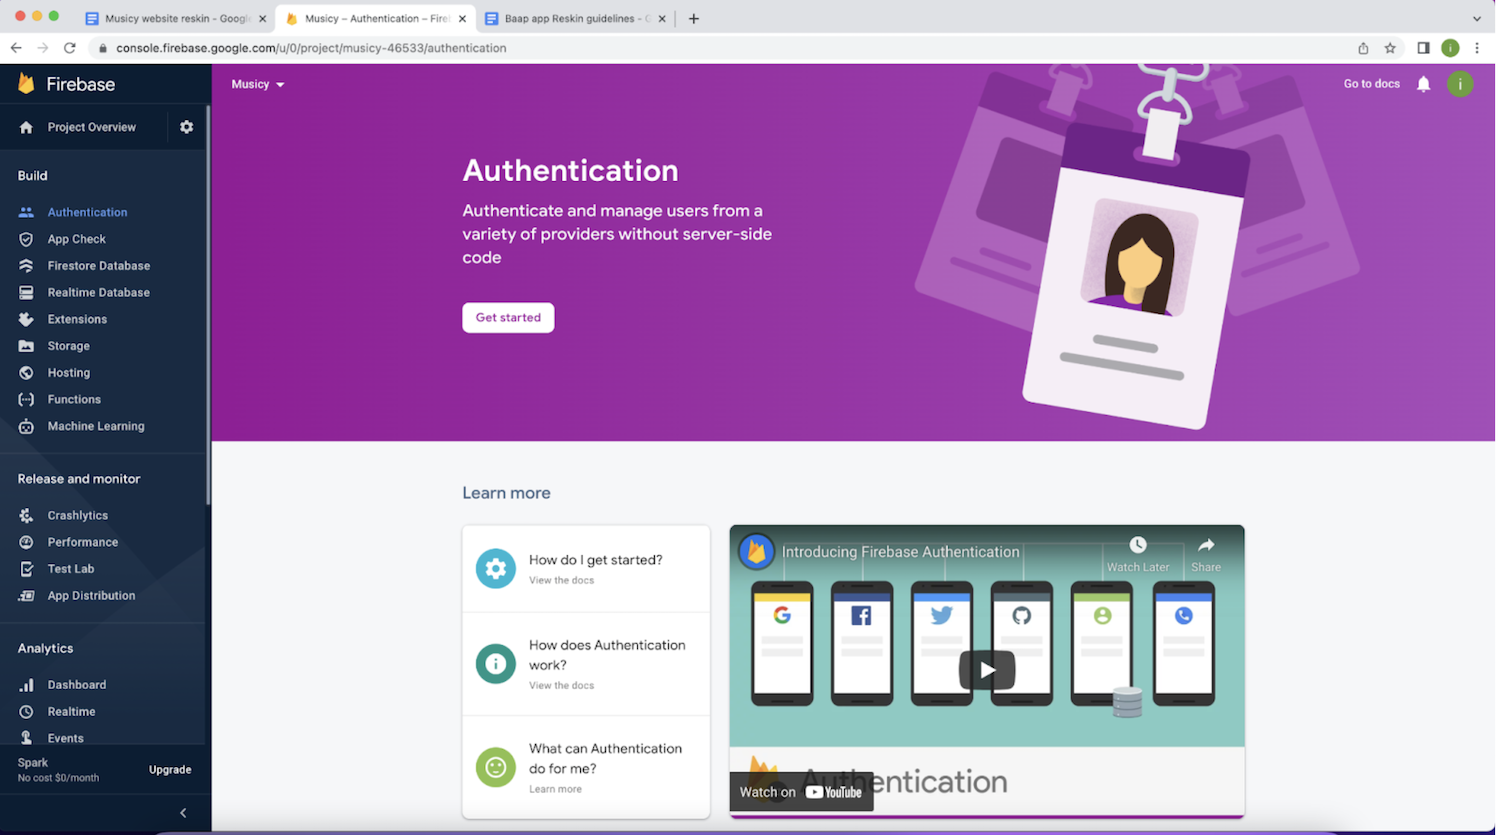
Task: Open the Musicy project dropdown
Action: [258, 84]
